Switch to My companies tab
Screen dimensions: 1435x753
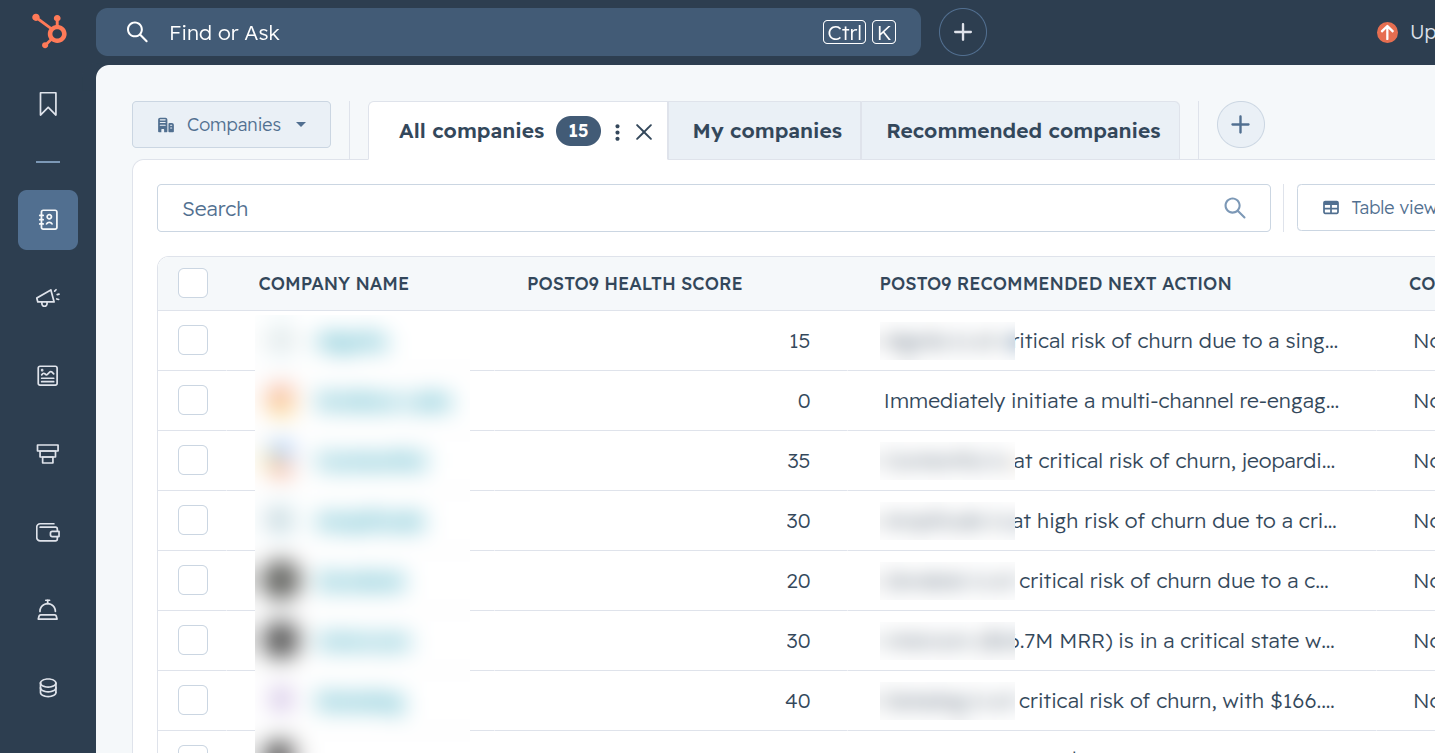coord(767,131)
